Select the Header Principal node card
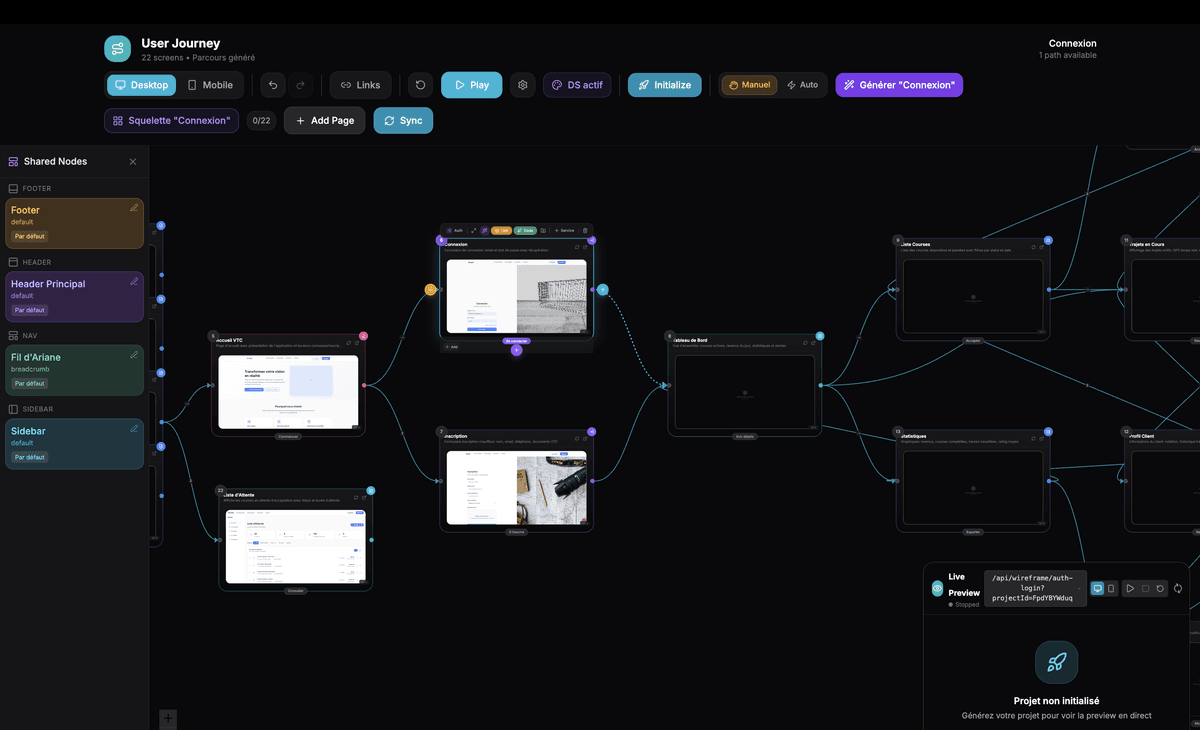 click(x=74, y=297)
